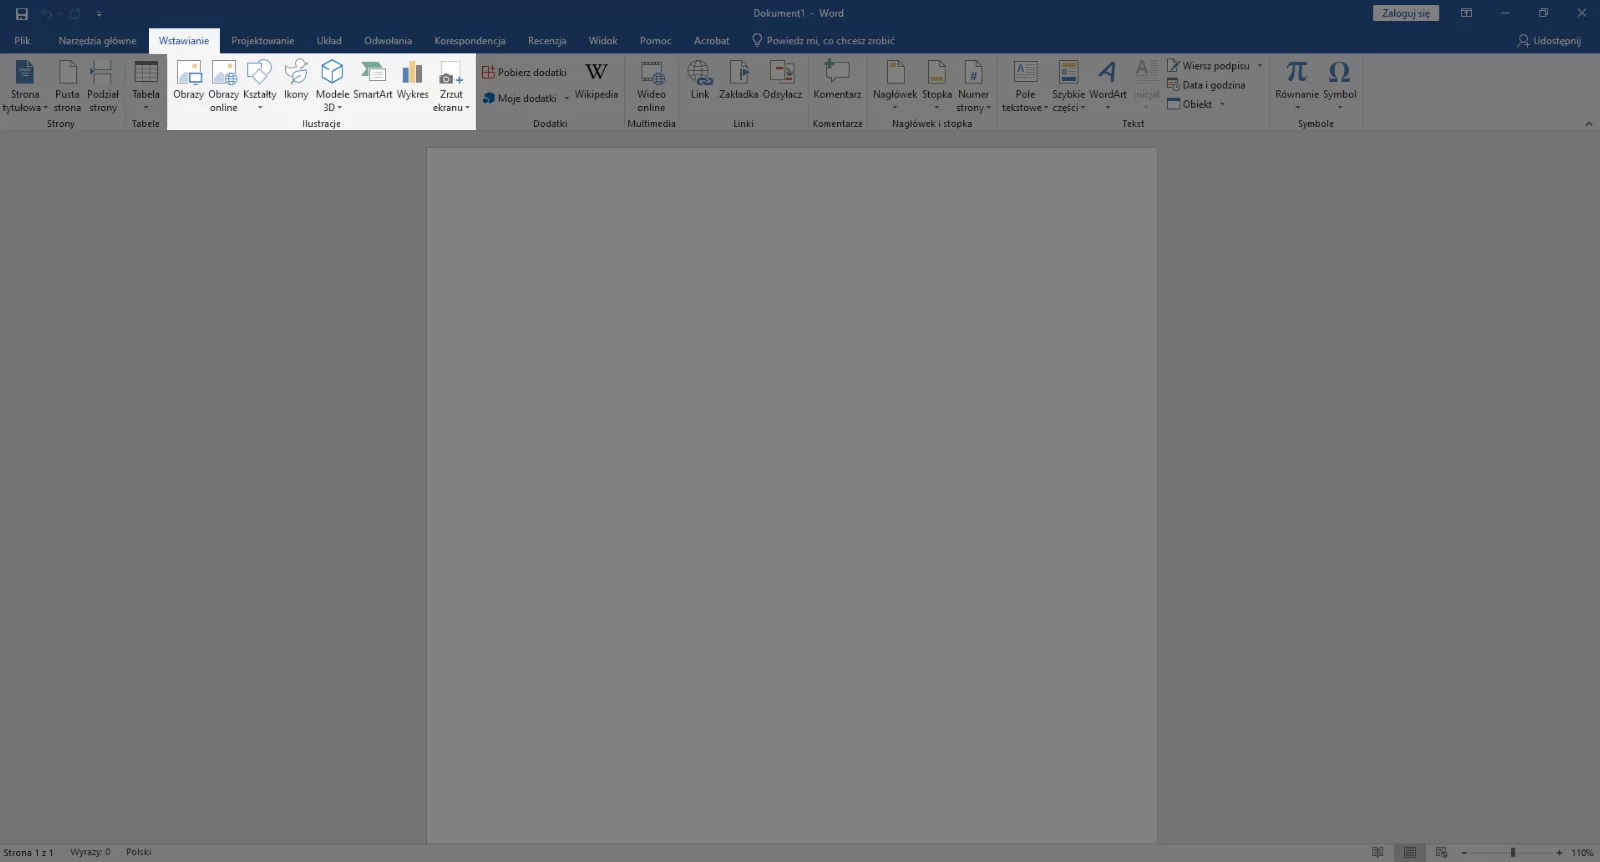The height and width of the screenshot is (862, 1600).
Task: Click Udostępnij share button
Action: tap(1549, 41)
